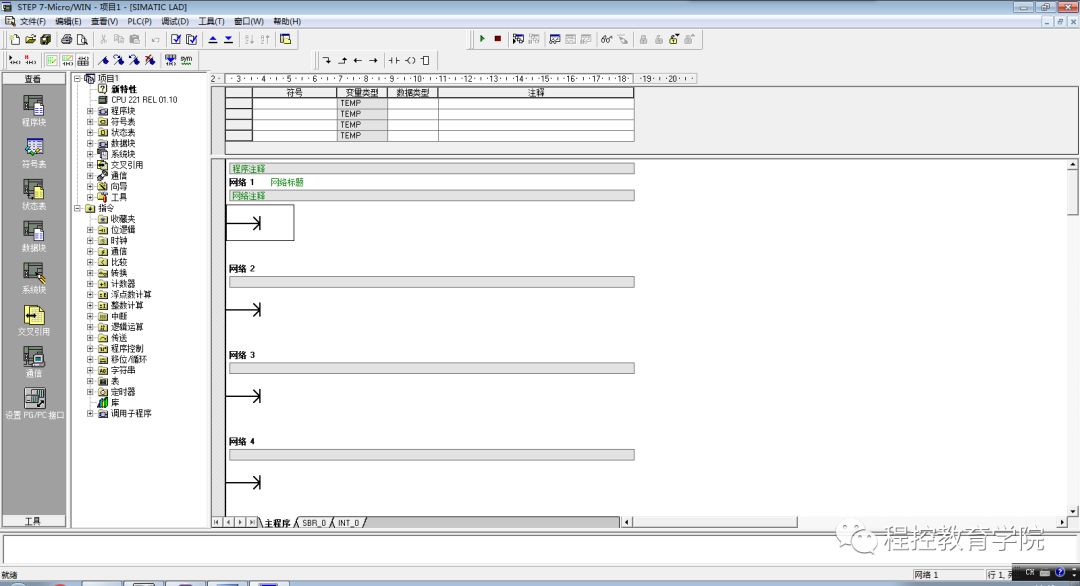Click the New project icon
This screenshot has height=586, width=1080.
(14, 39)
